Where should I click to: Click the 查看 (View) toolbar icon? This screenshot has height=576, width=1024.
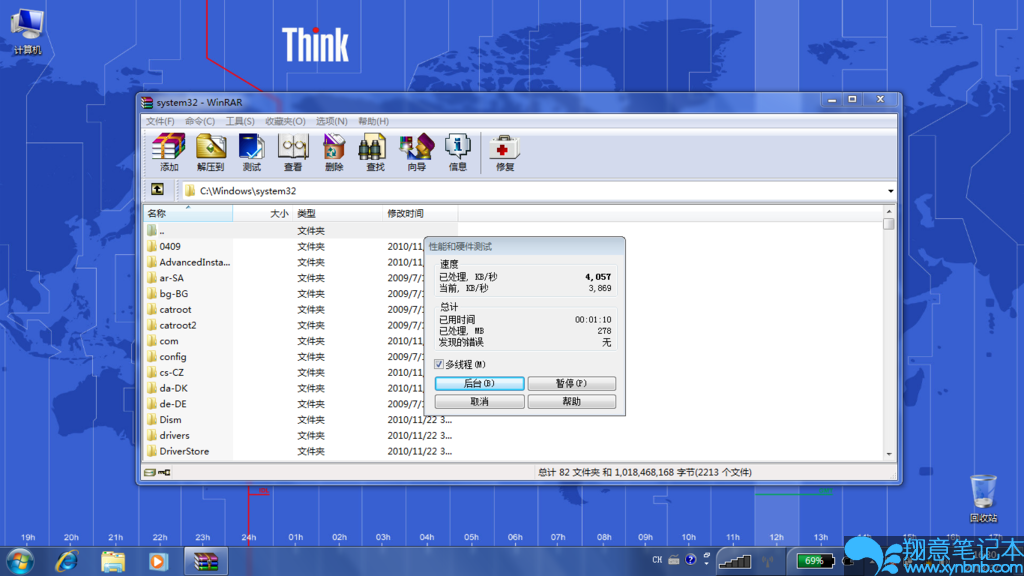(x=293, y=152)
